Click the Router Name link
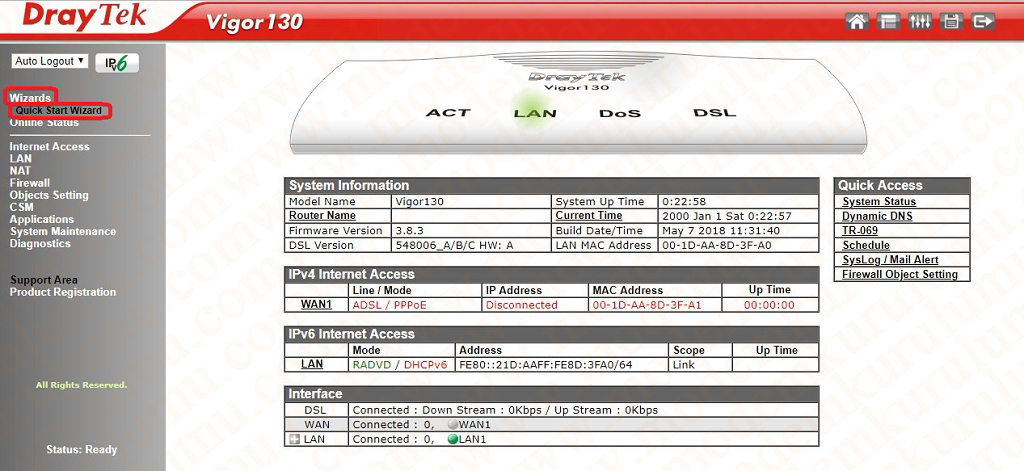Image resolution: width=1024 pixels, height=471 pixels. point(323,216)
